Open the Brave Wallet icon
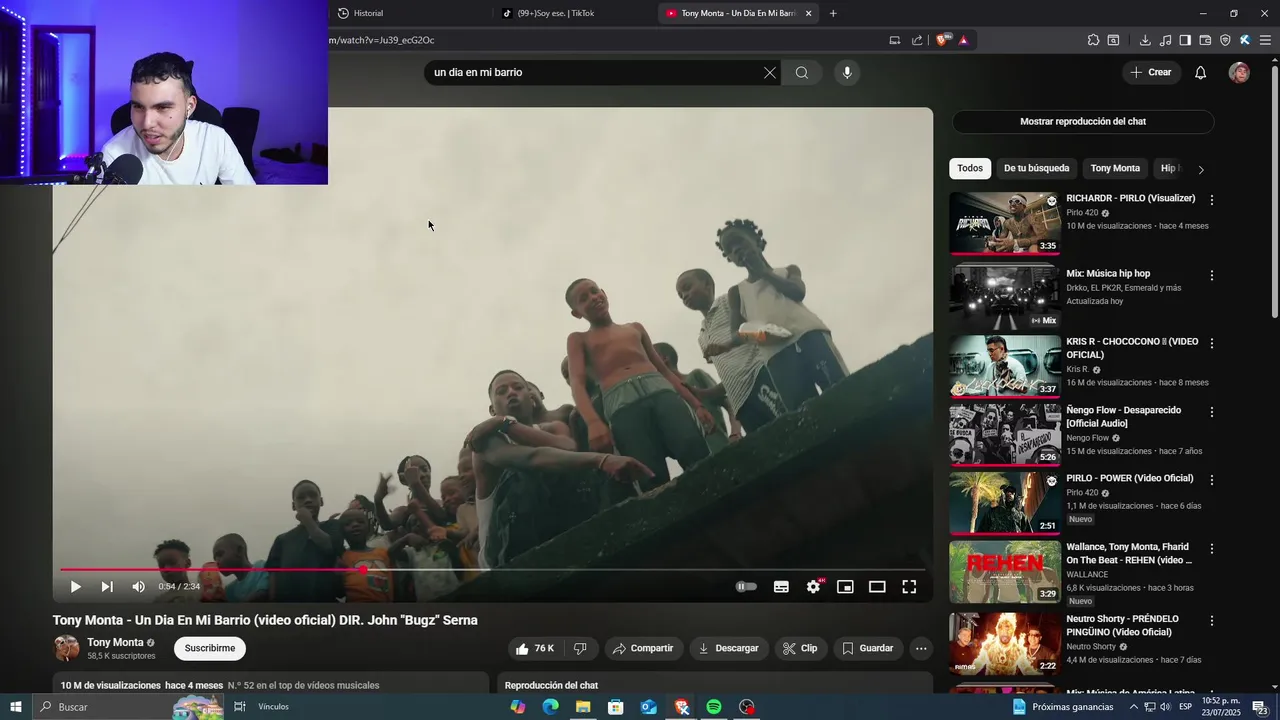The height and width of the screenshot is (720, 1280). point(1205,40)
